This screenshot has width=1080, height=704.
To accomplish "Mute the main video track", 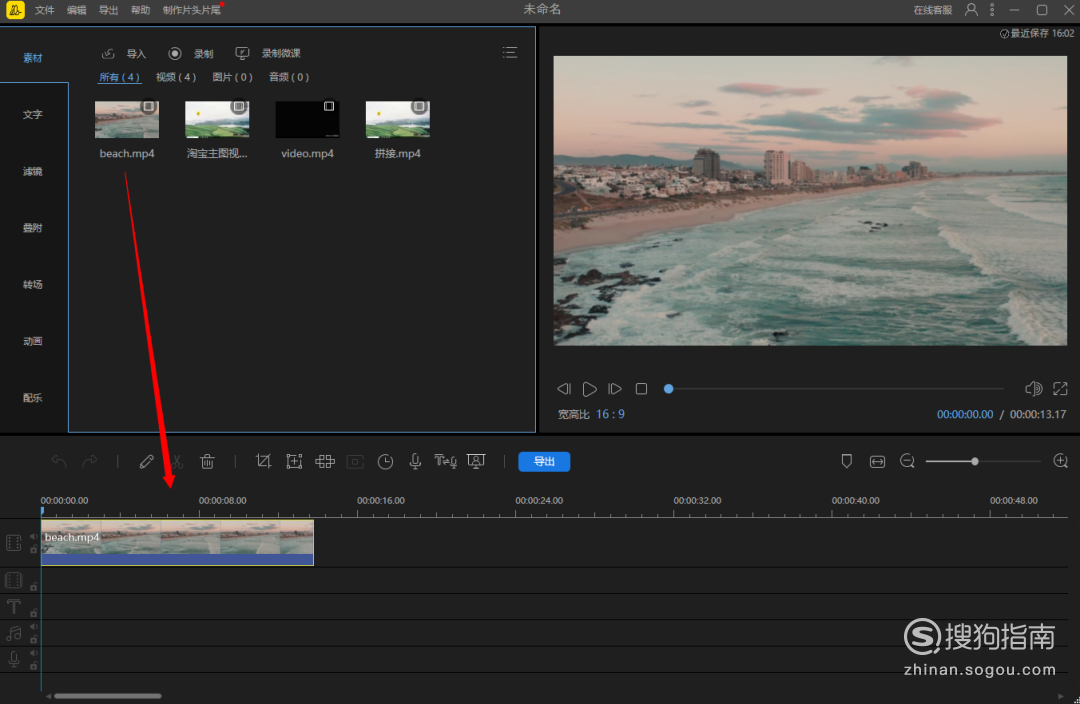I will pos(33,536).
